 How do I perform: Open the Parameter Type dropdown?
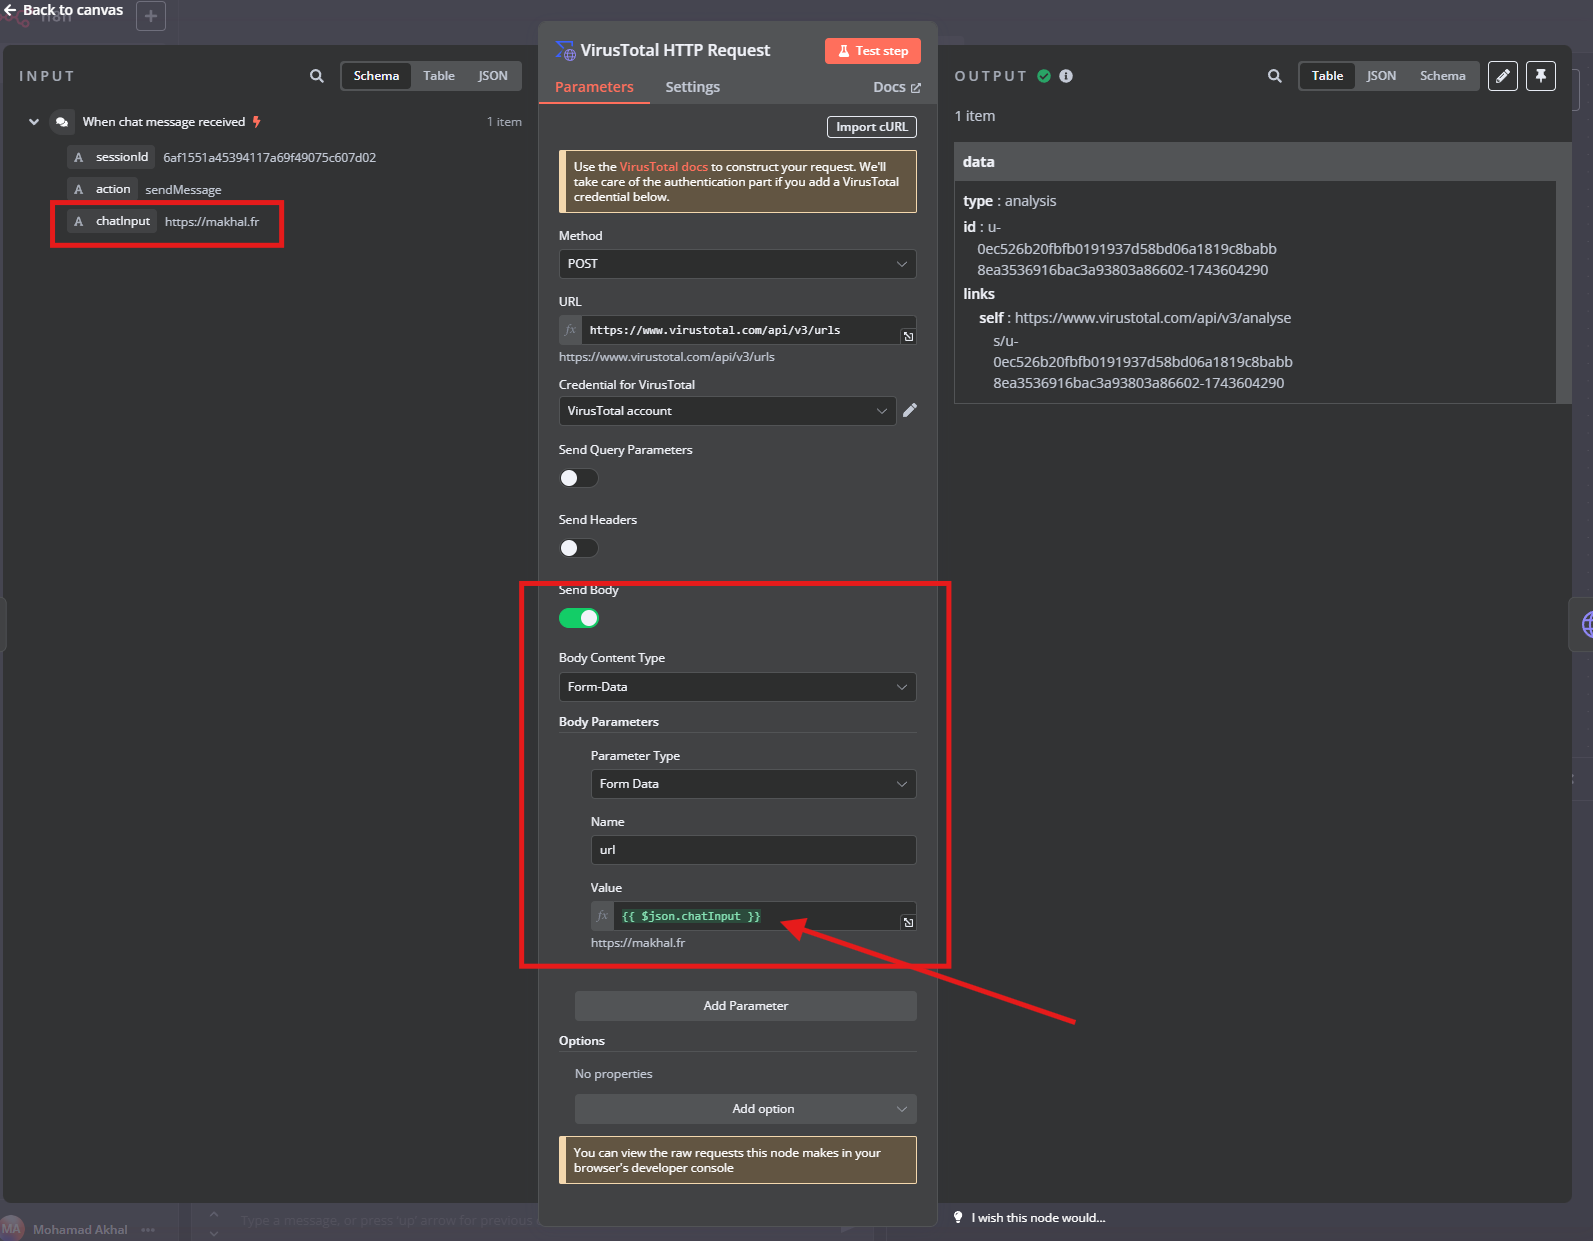click(753, 784)
